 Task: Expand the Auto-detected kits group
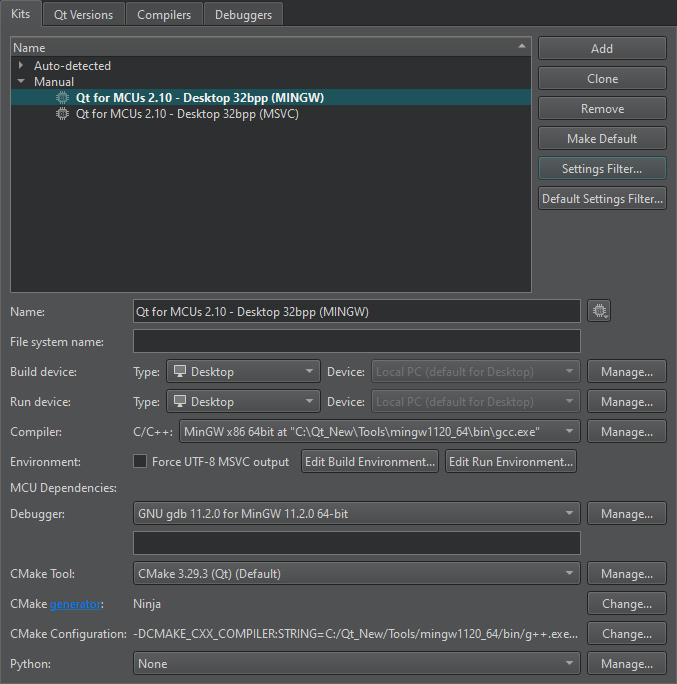(21, 66)
